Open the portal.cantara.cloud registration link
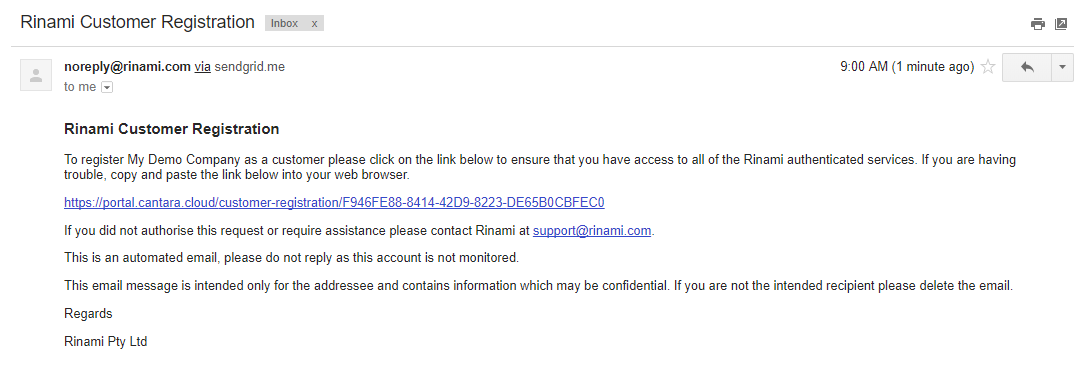This screenshot has height=386, width=1086. pos(334,202)
